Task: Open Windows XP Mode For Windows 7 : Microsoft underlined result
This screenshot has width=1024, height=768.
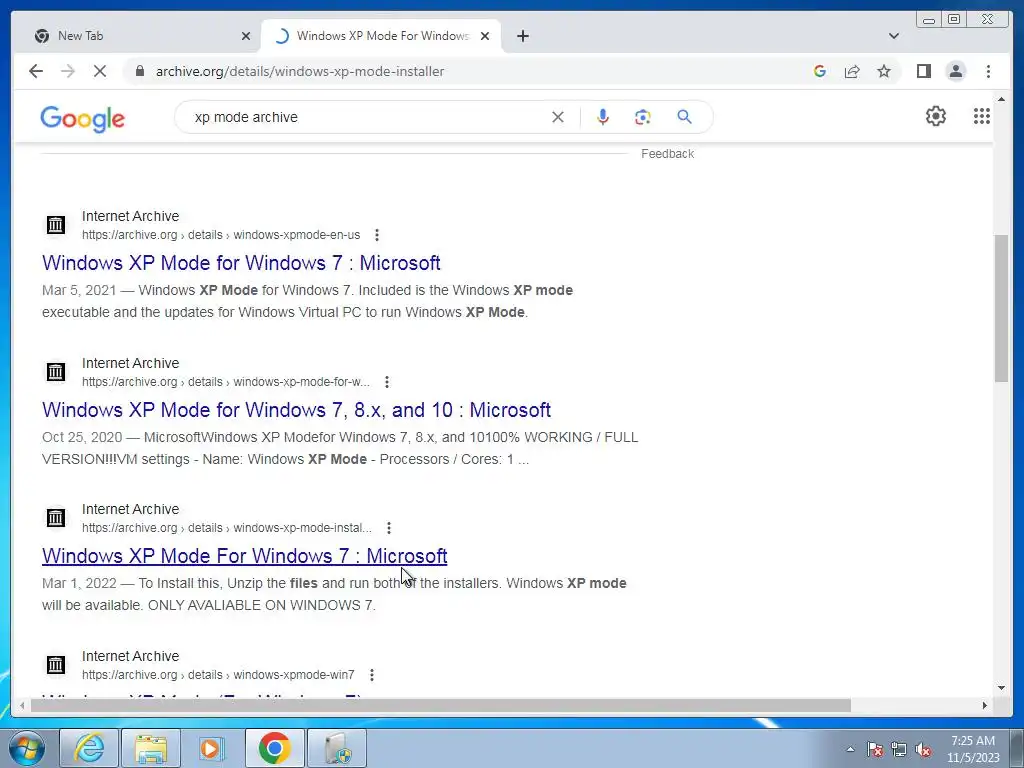Action: (x=244, y=556)
